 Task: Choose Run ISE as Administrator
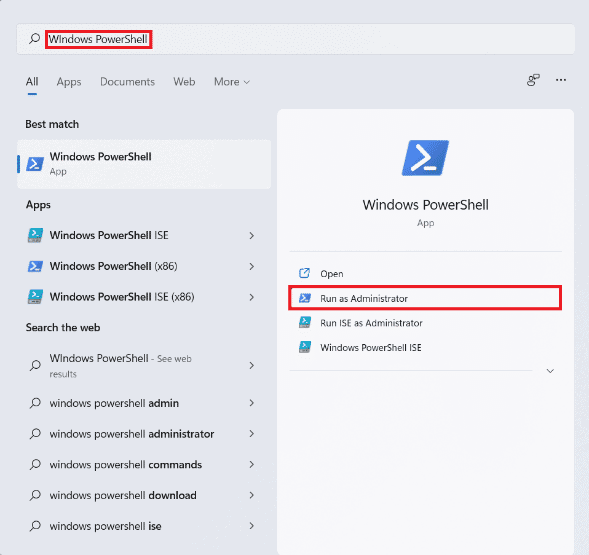point(371,323)
